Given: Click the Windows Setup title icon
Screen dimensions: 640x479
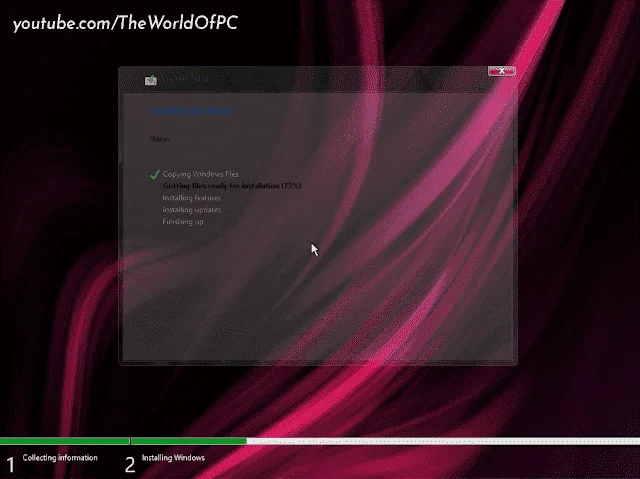Looking at the screenshot, I should point(151,80).
